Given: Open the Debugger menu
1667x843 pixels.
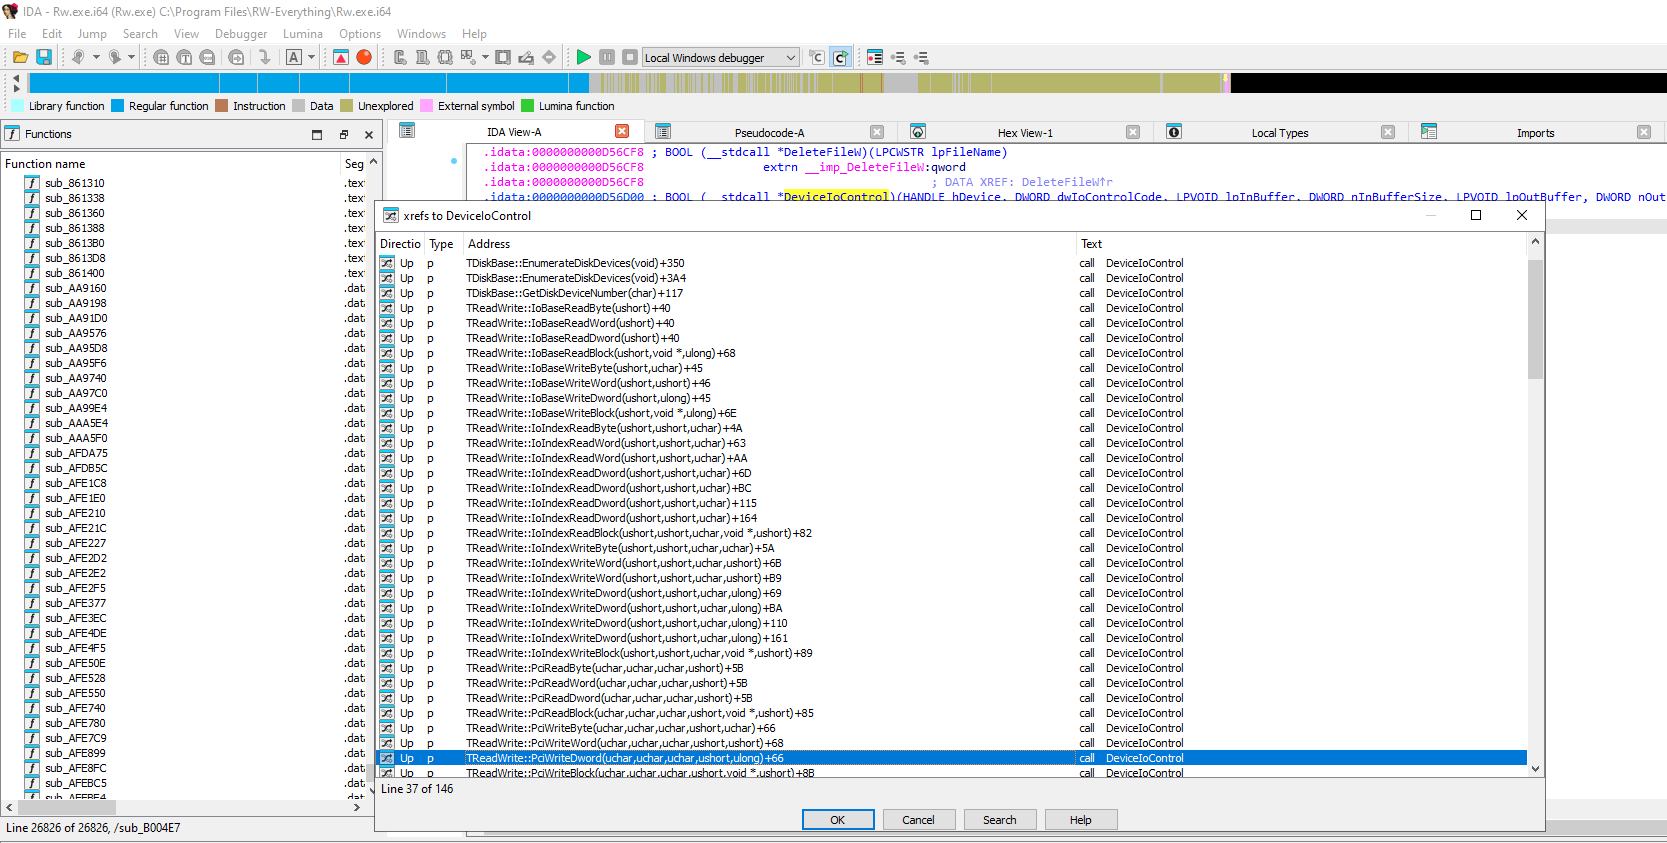Looking at the screenshot, I should point(241,34).
